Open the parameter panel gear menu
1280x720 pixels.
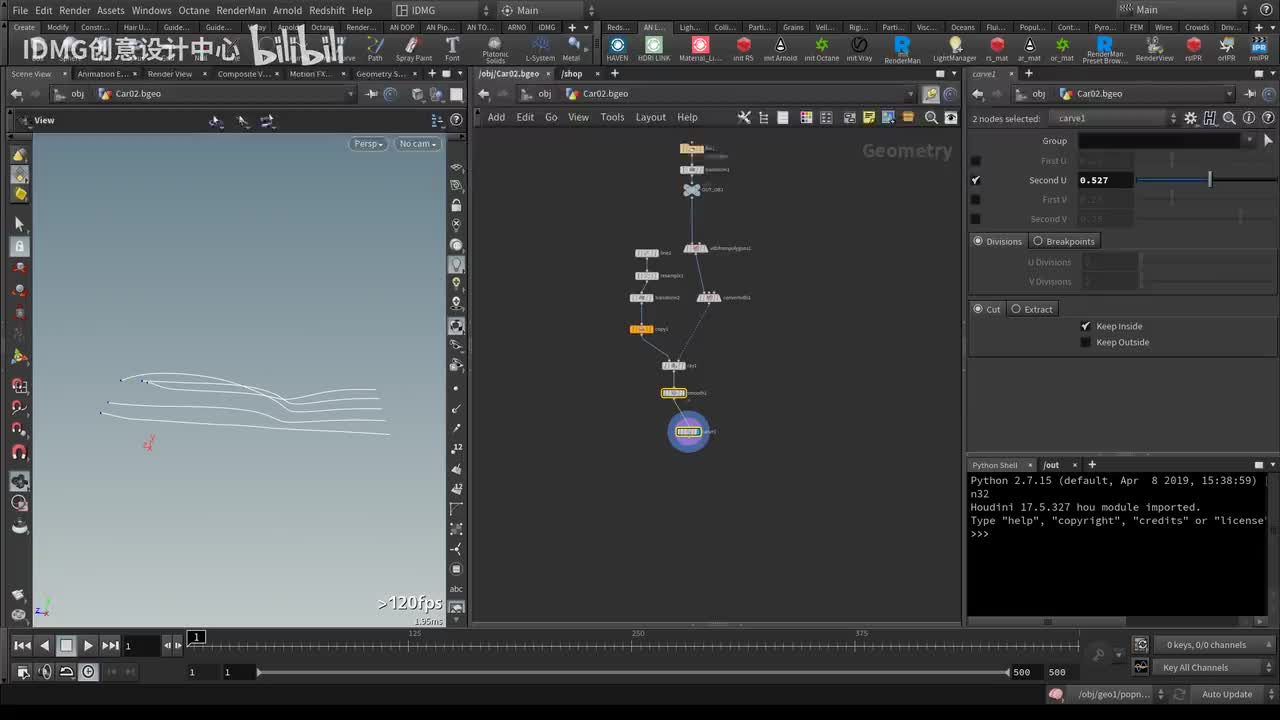pyautogui.click(x=1190, y=118)
